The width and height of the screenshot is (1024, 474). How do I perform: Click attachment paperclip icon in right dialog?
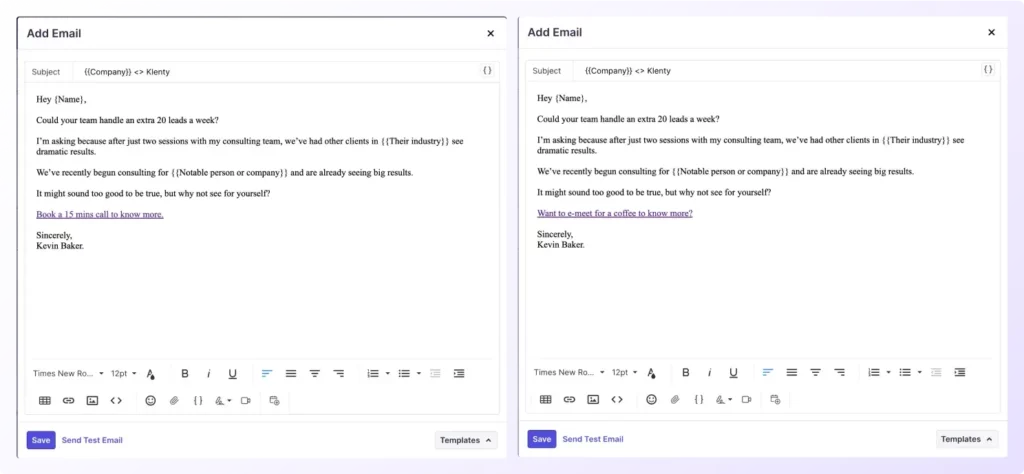[675, 399]
